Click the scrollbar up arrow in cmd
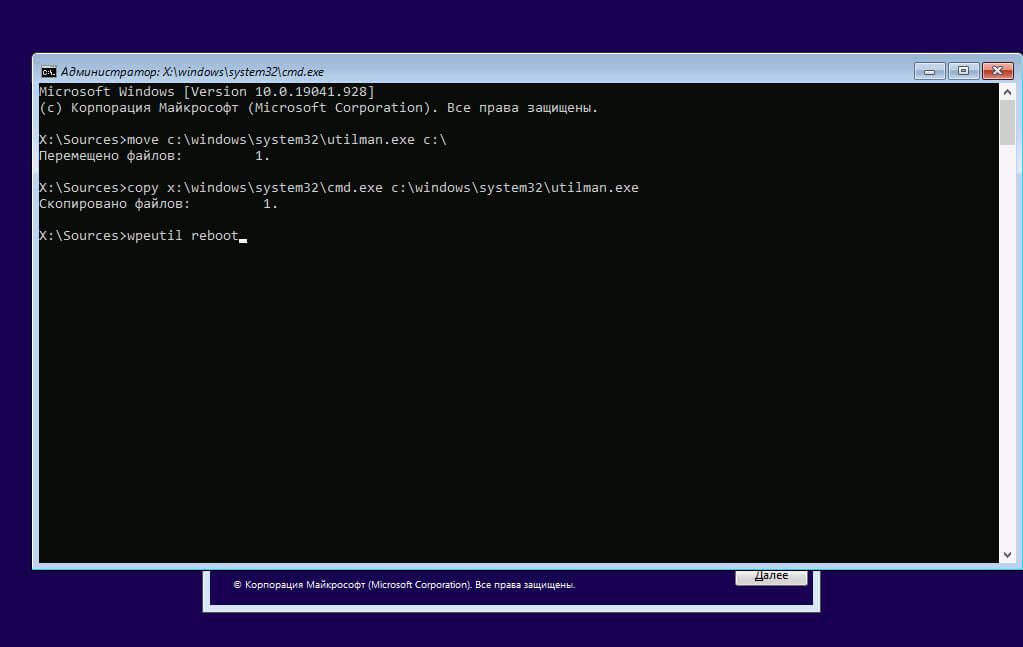This screenshot has height=647, width=1023. [1007, 92]
